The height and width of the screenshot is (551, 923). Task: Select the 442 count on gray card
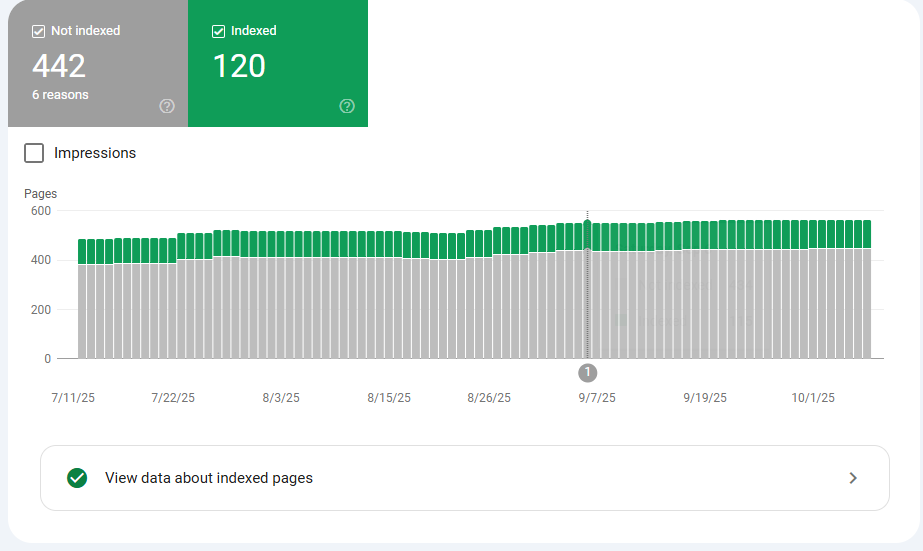click(x=59, y=66)
